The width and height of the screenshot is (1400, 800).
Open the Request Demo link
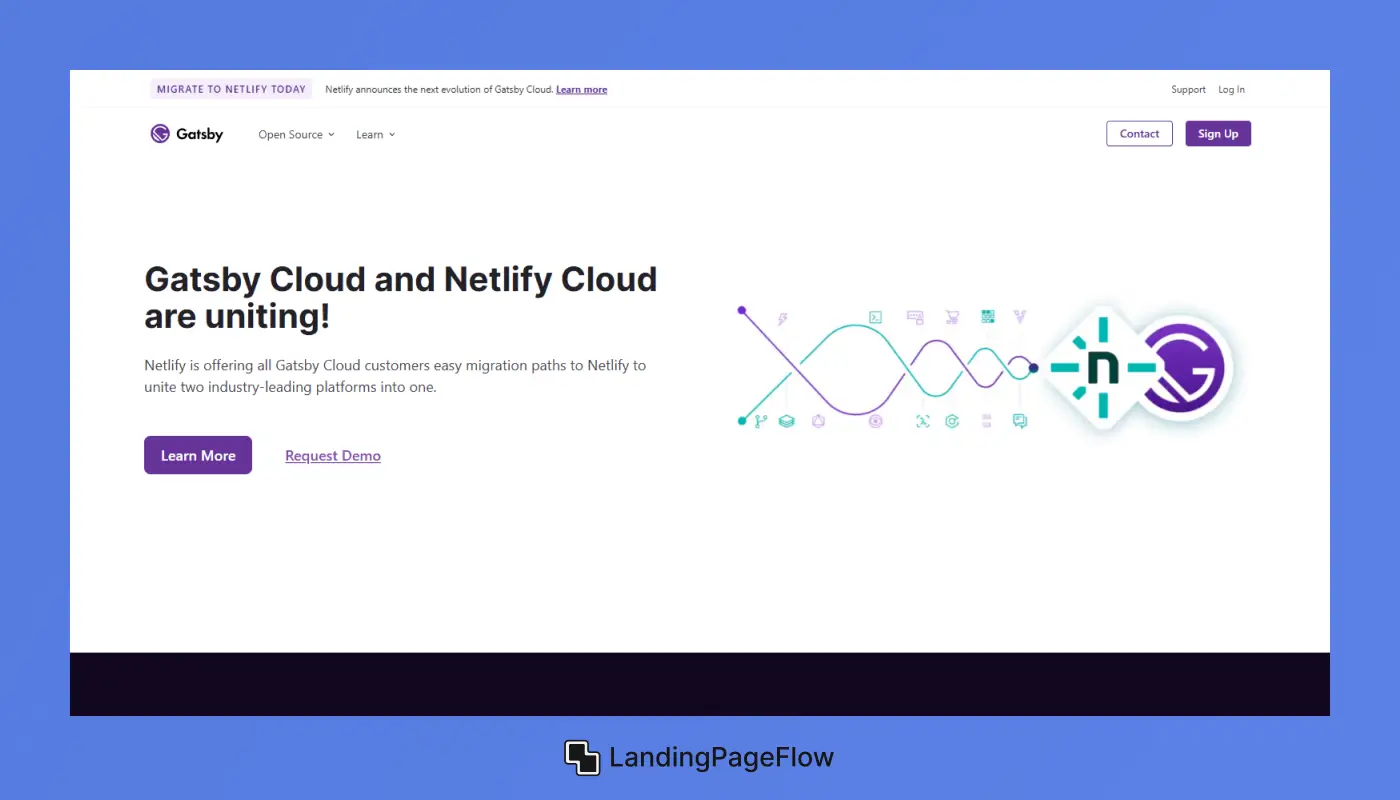click(333, 456)
